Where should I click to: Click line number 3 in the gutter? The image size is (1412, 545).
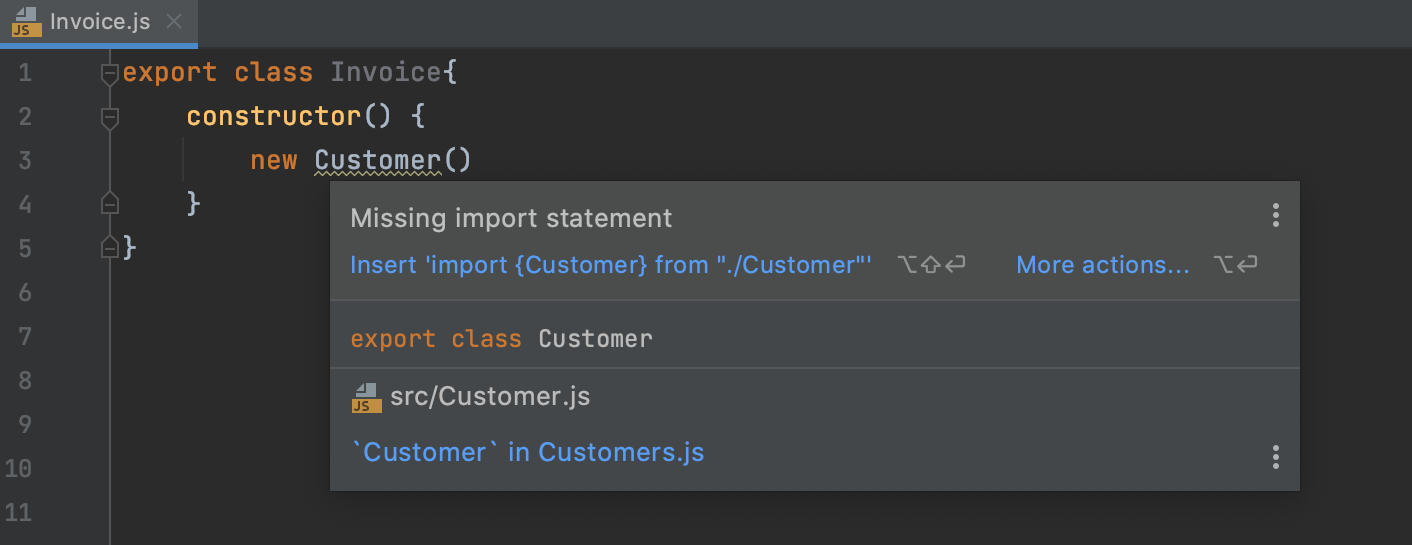point(24,160)
